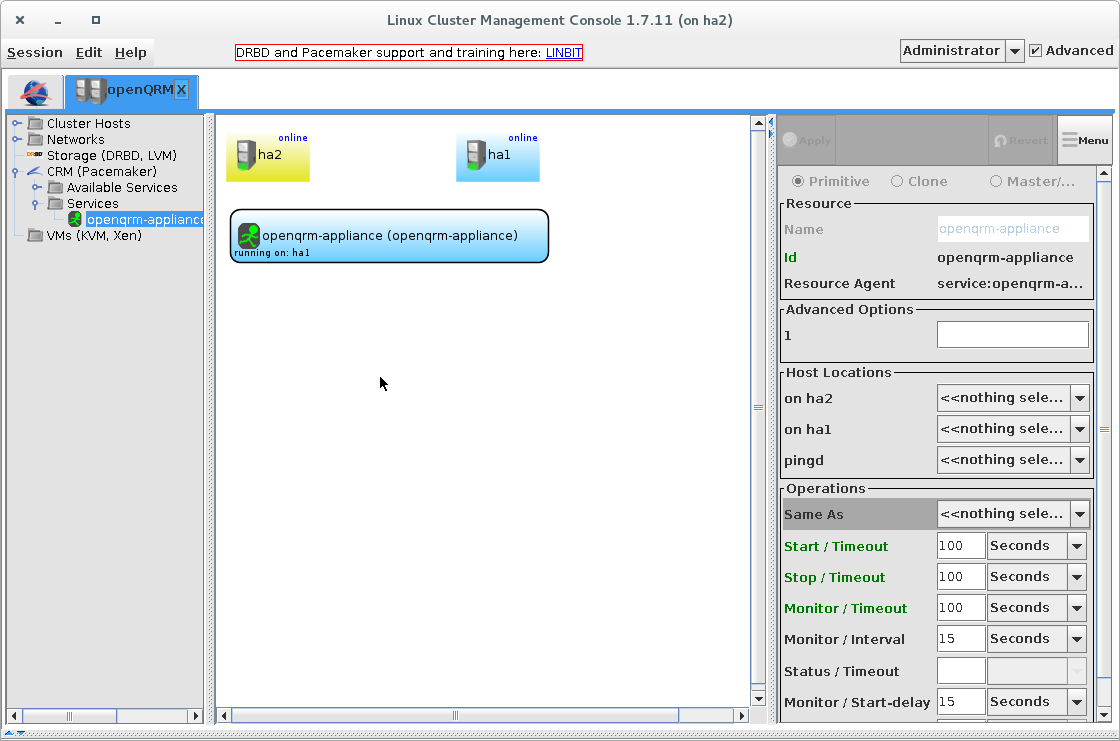The width and height of the screenshot is (1120, 741).
Task: Click the graph scroll left arrow
Action: (x=224, y=716)
